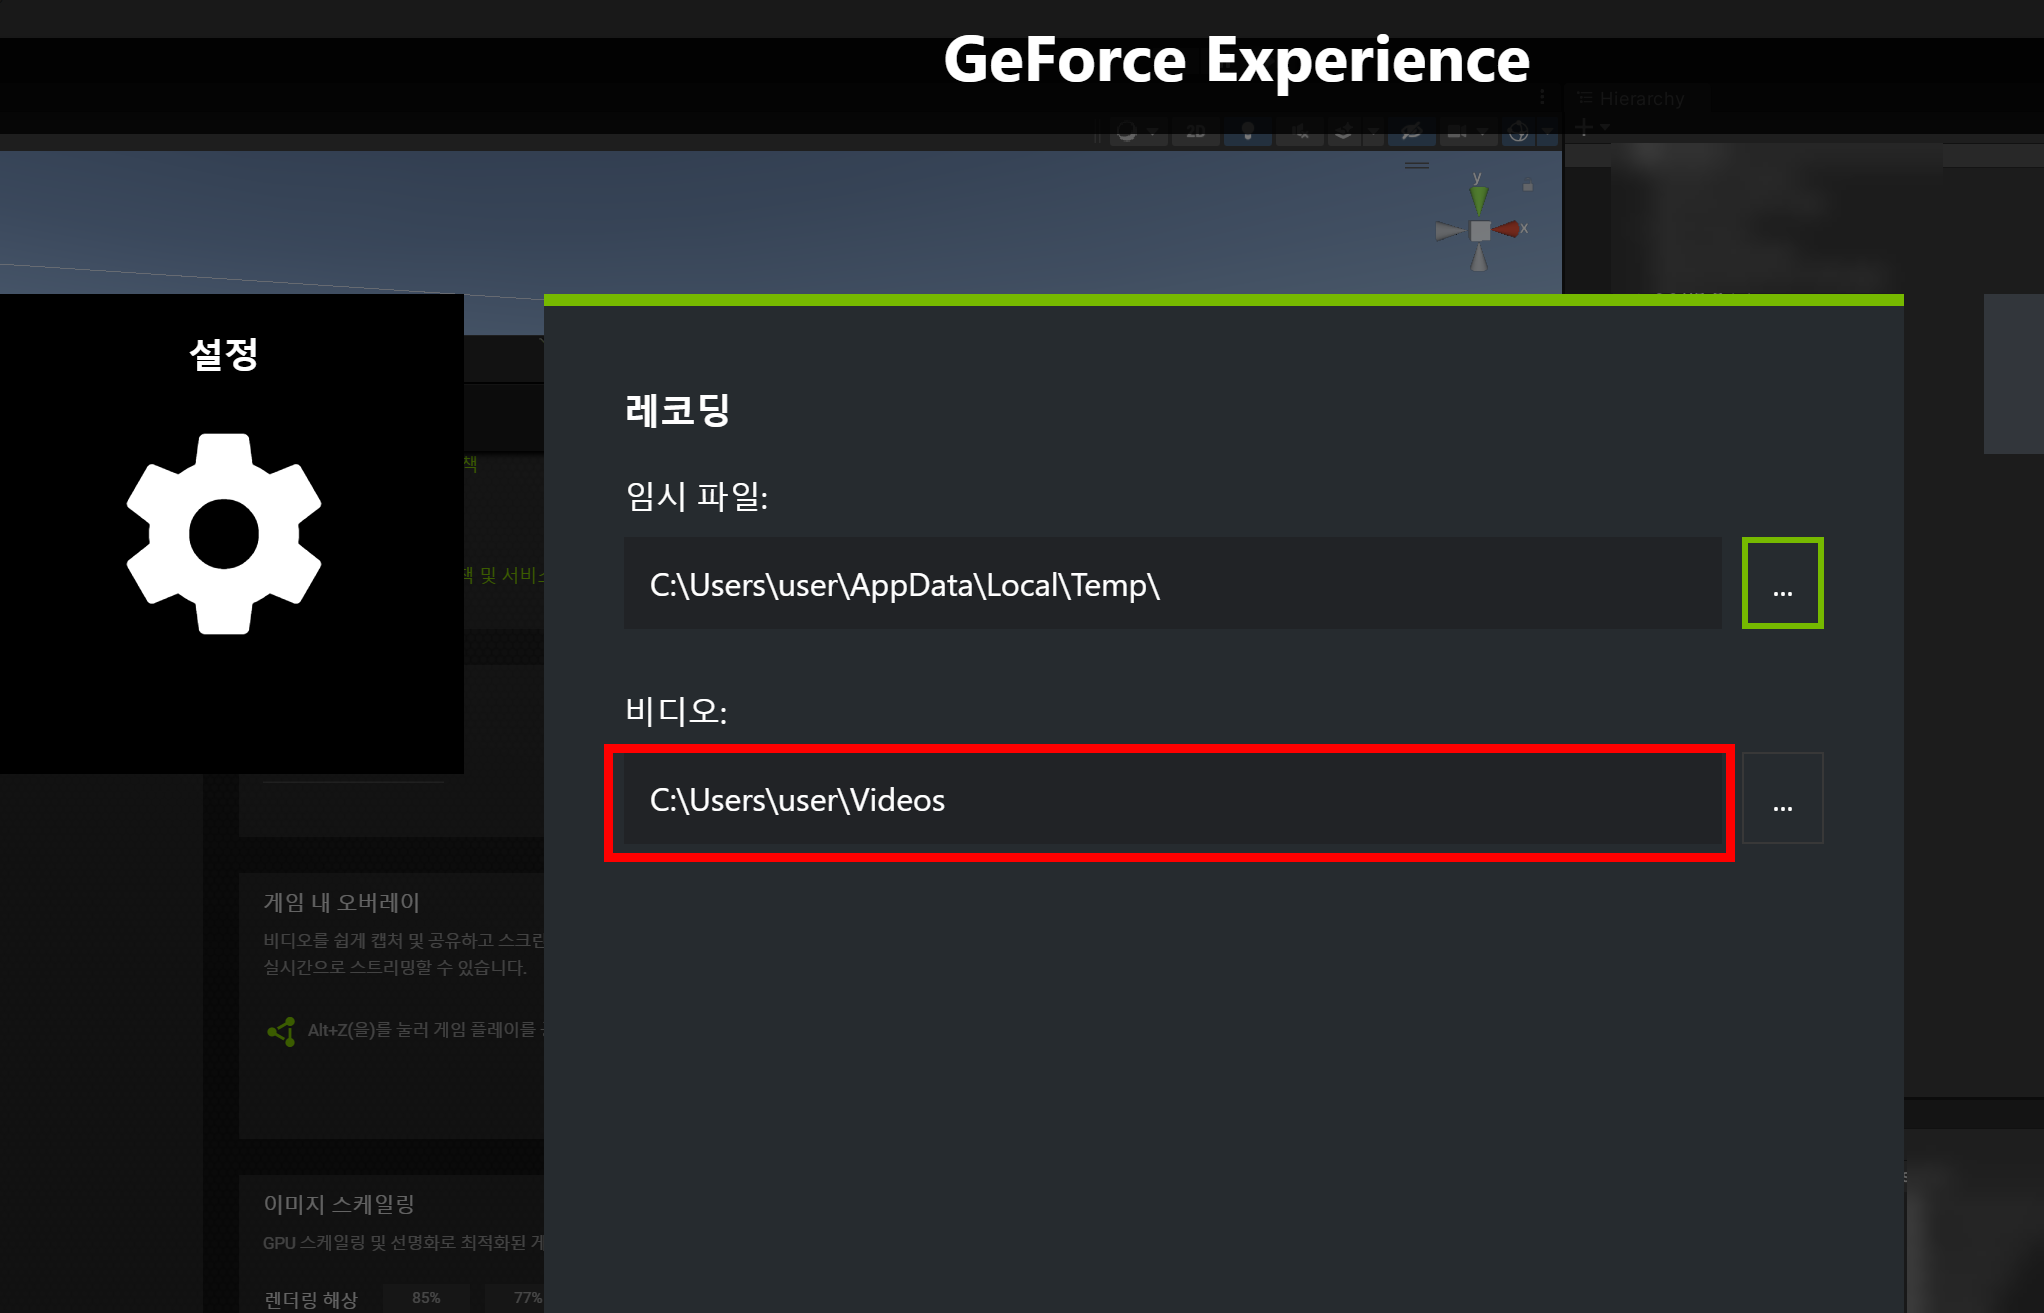Click the video path C:\Users\user\Videos field
Viewport: 2044px width, 1313px height.
(1170, 801)
